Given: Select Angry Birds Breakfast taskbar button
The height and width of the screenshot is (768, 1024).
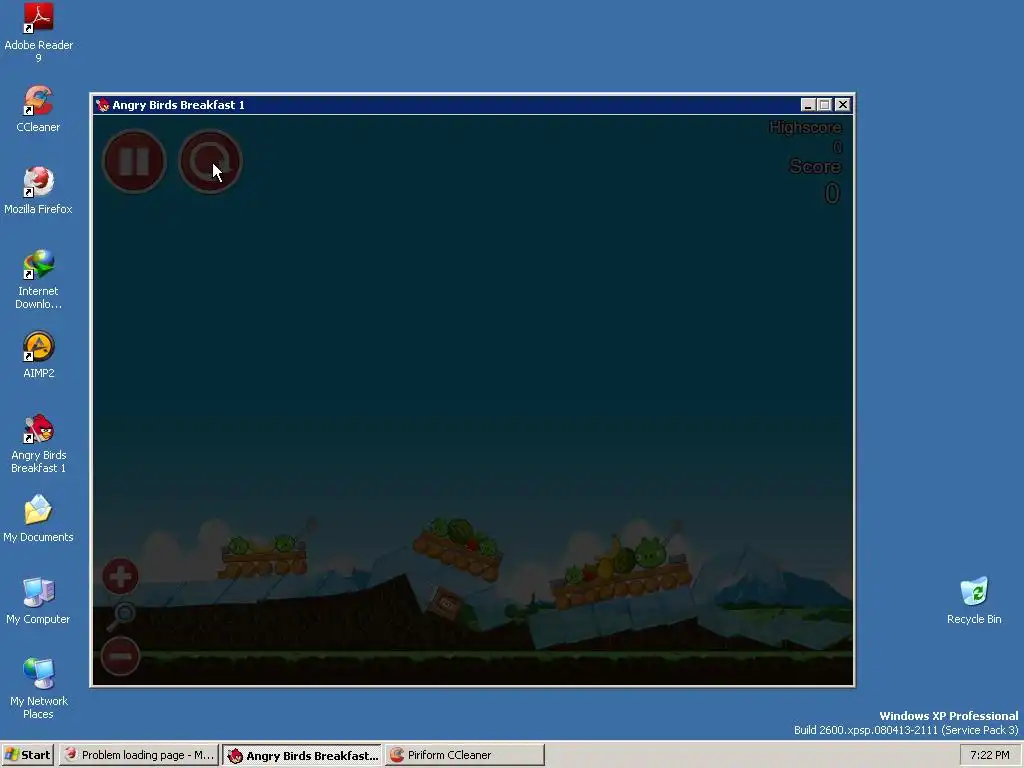Looking at the screenshot, I should click(x=302, y=755).
